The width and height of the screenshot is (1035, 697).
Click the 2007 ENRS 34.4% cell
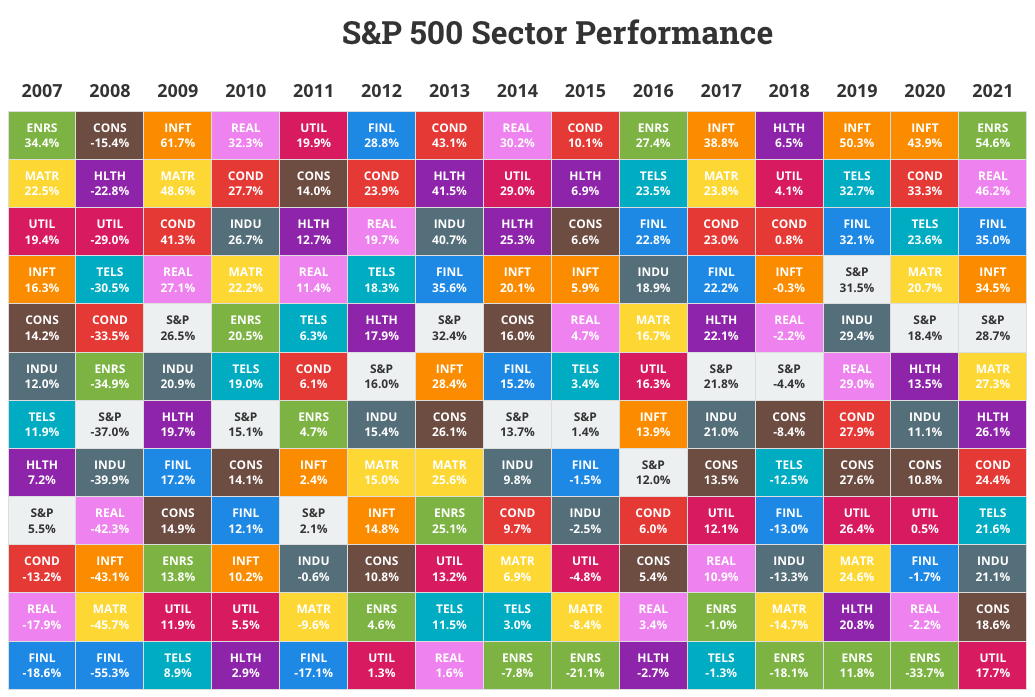(41, 135)
